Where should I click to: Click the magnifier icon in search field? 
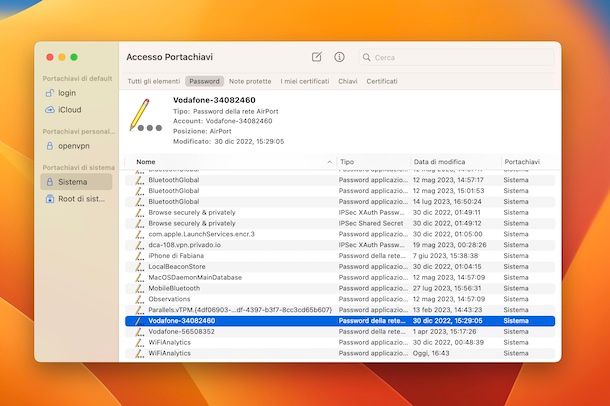(366, 58)
